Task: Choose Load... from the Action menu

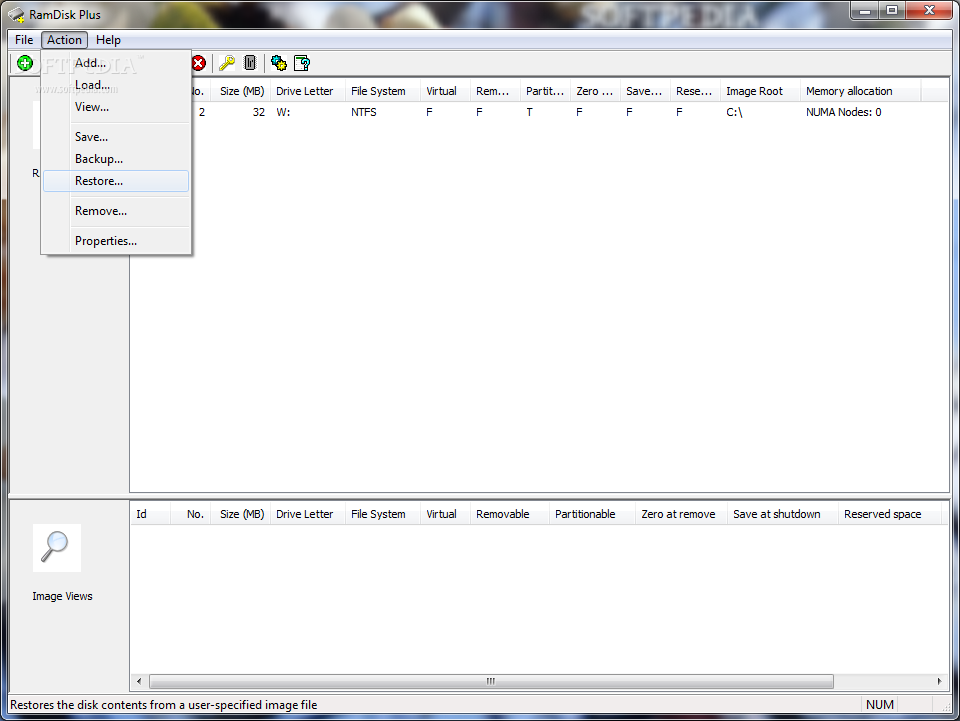Action: [116, 85]
